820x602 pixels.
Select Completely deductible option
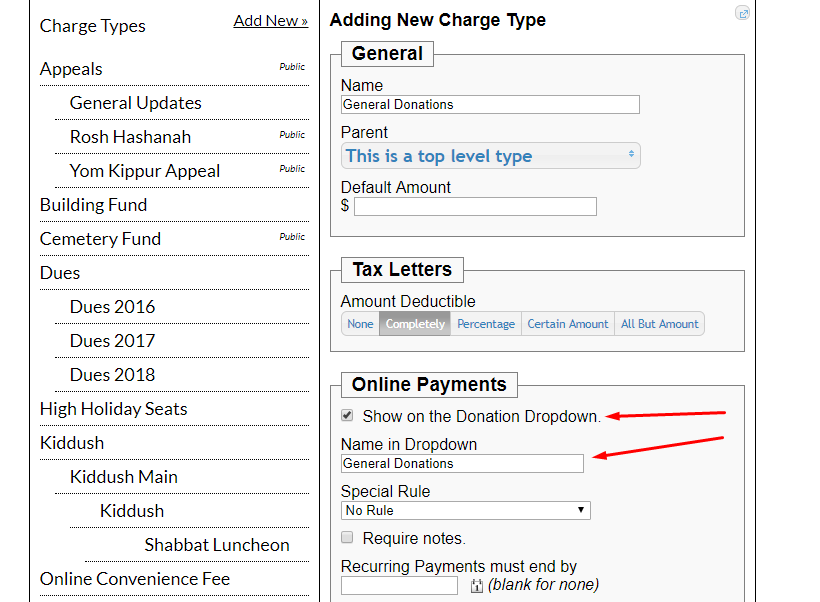click(415, 324)
